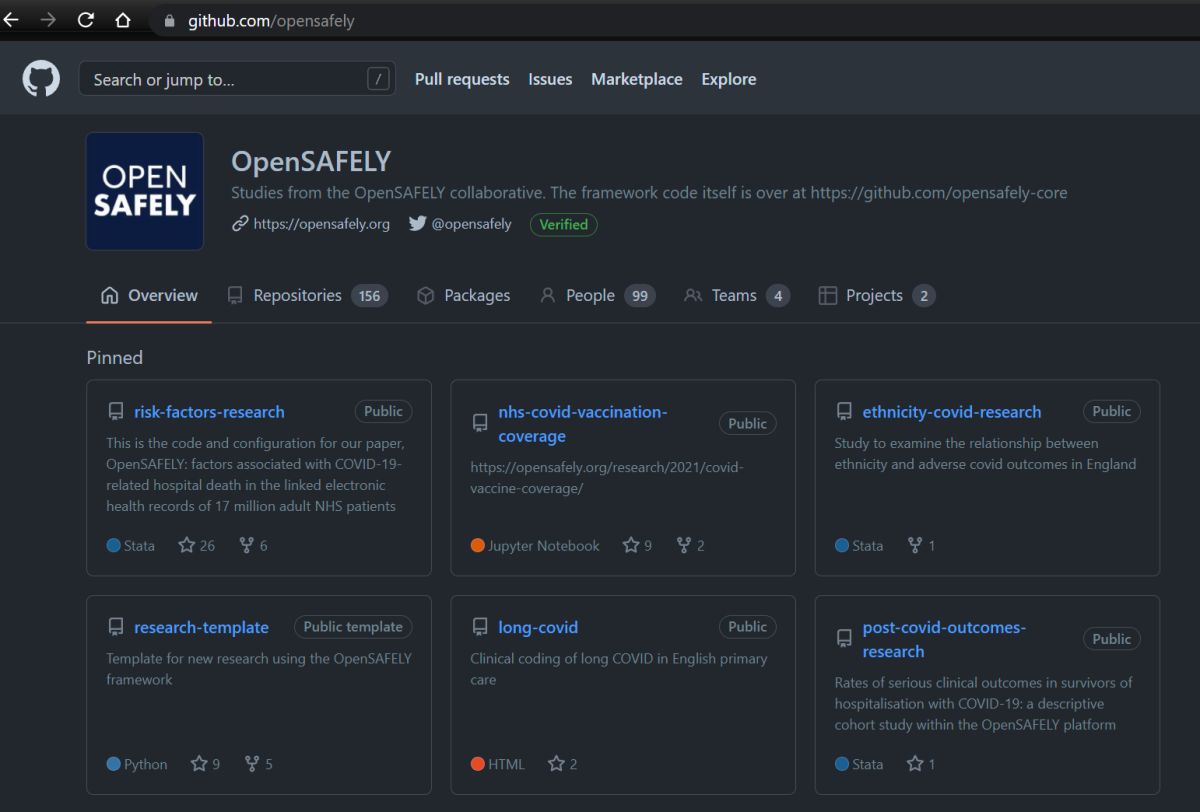The width and height of the screenshot is (1200, 812).
Task: Open the Projects tab
Action: pyautogui.click(x=877, y=295)
